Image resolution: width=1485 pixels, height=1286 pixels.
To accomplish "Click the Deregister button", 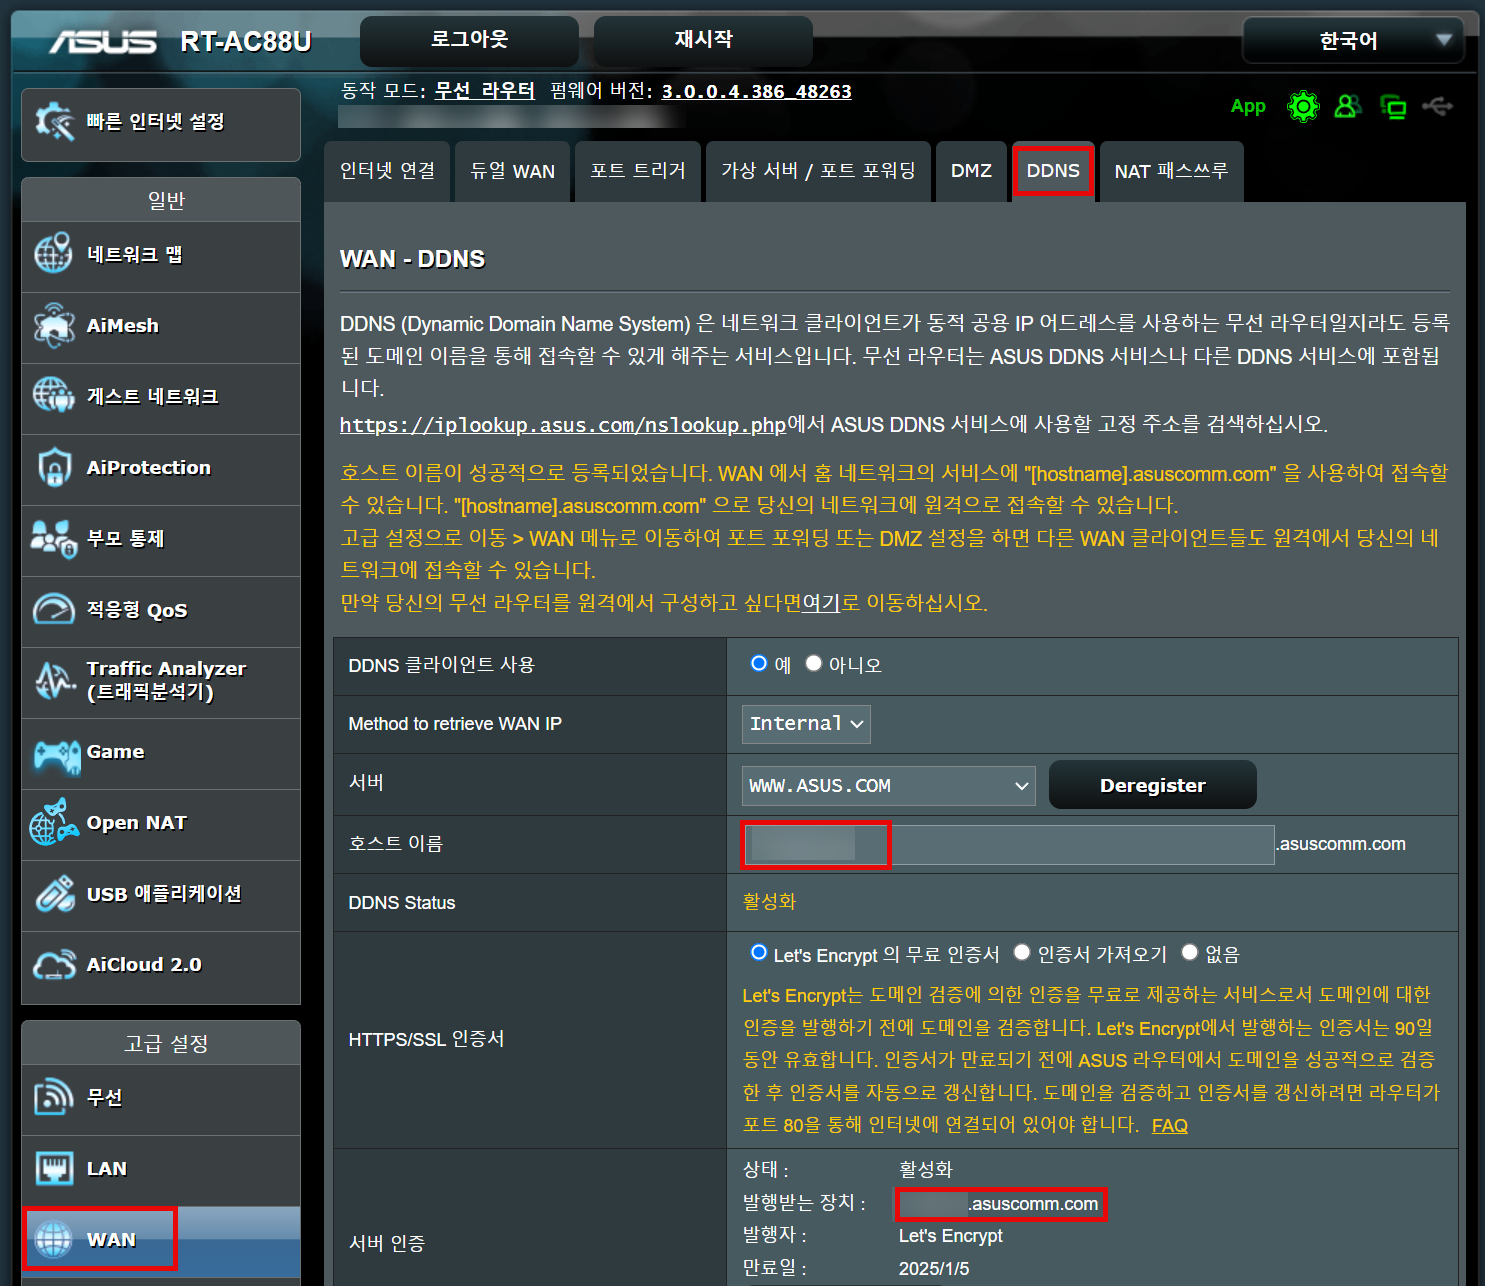I will coord(1152,785).
